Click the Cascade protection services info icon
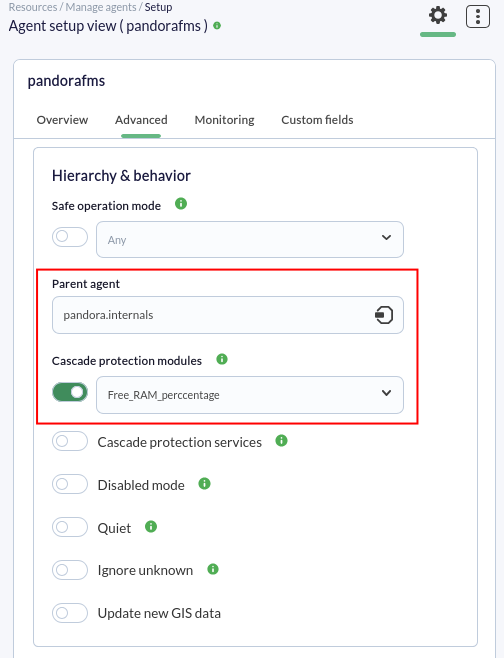The width and height of the screenshot is (504, 658). click(281, 441)
